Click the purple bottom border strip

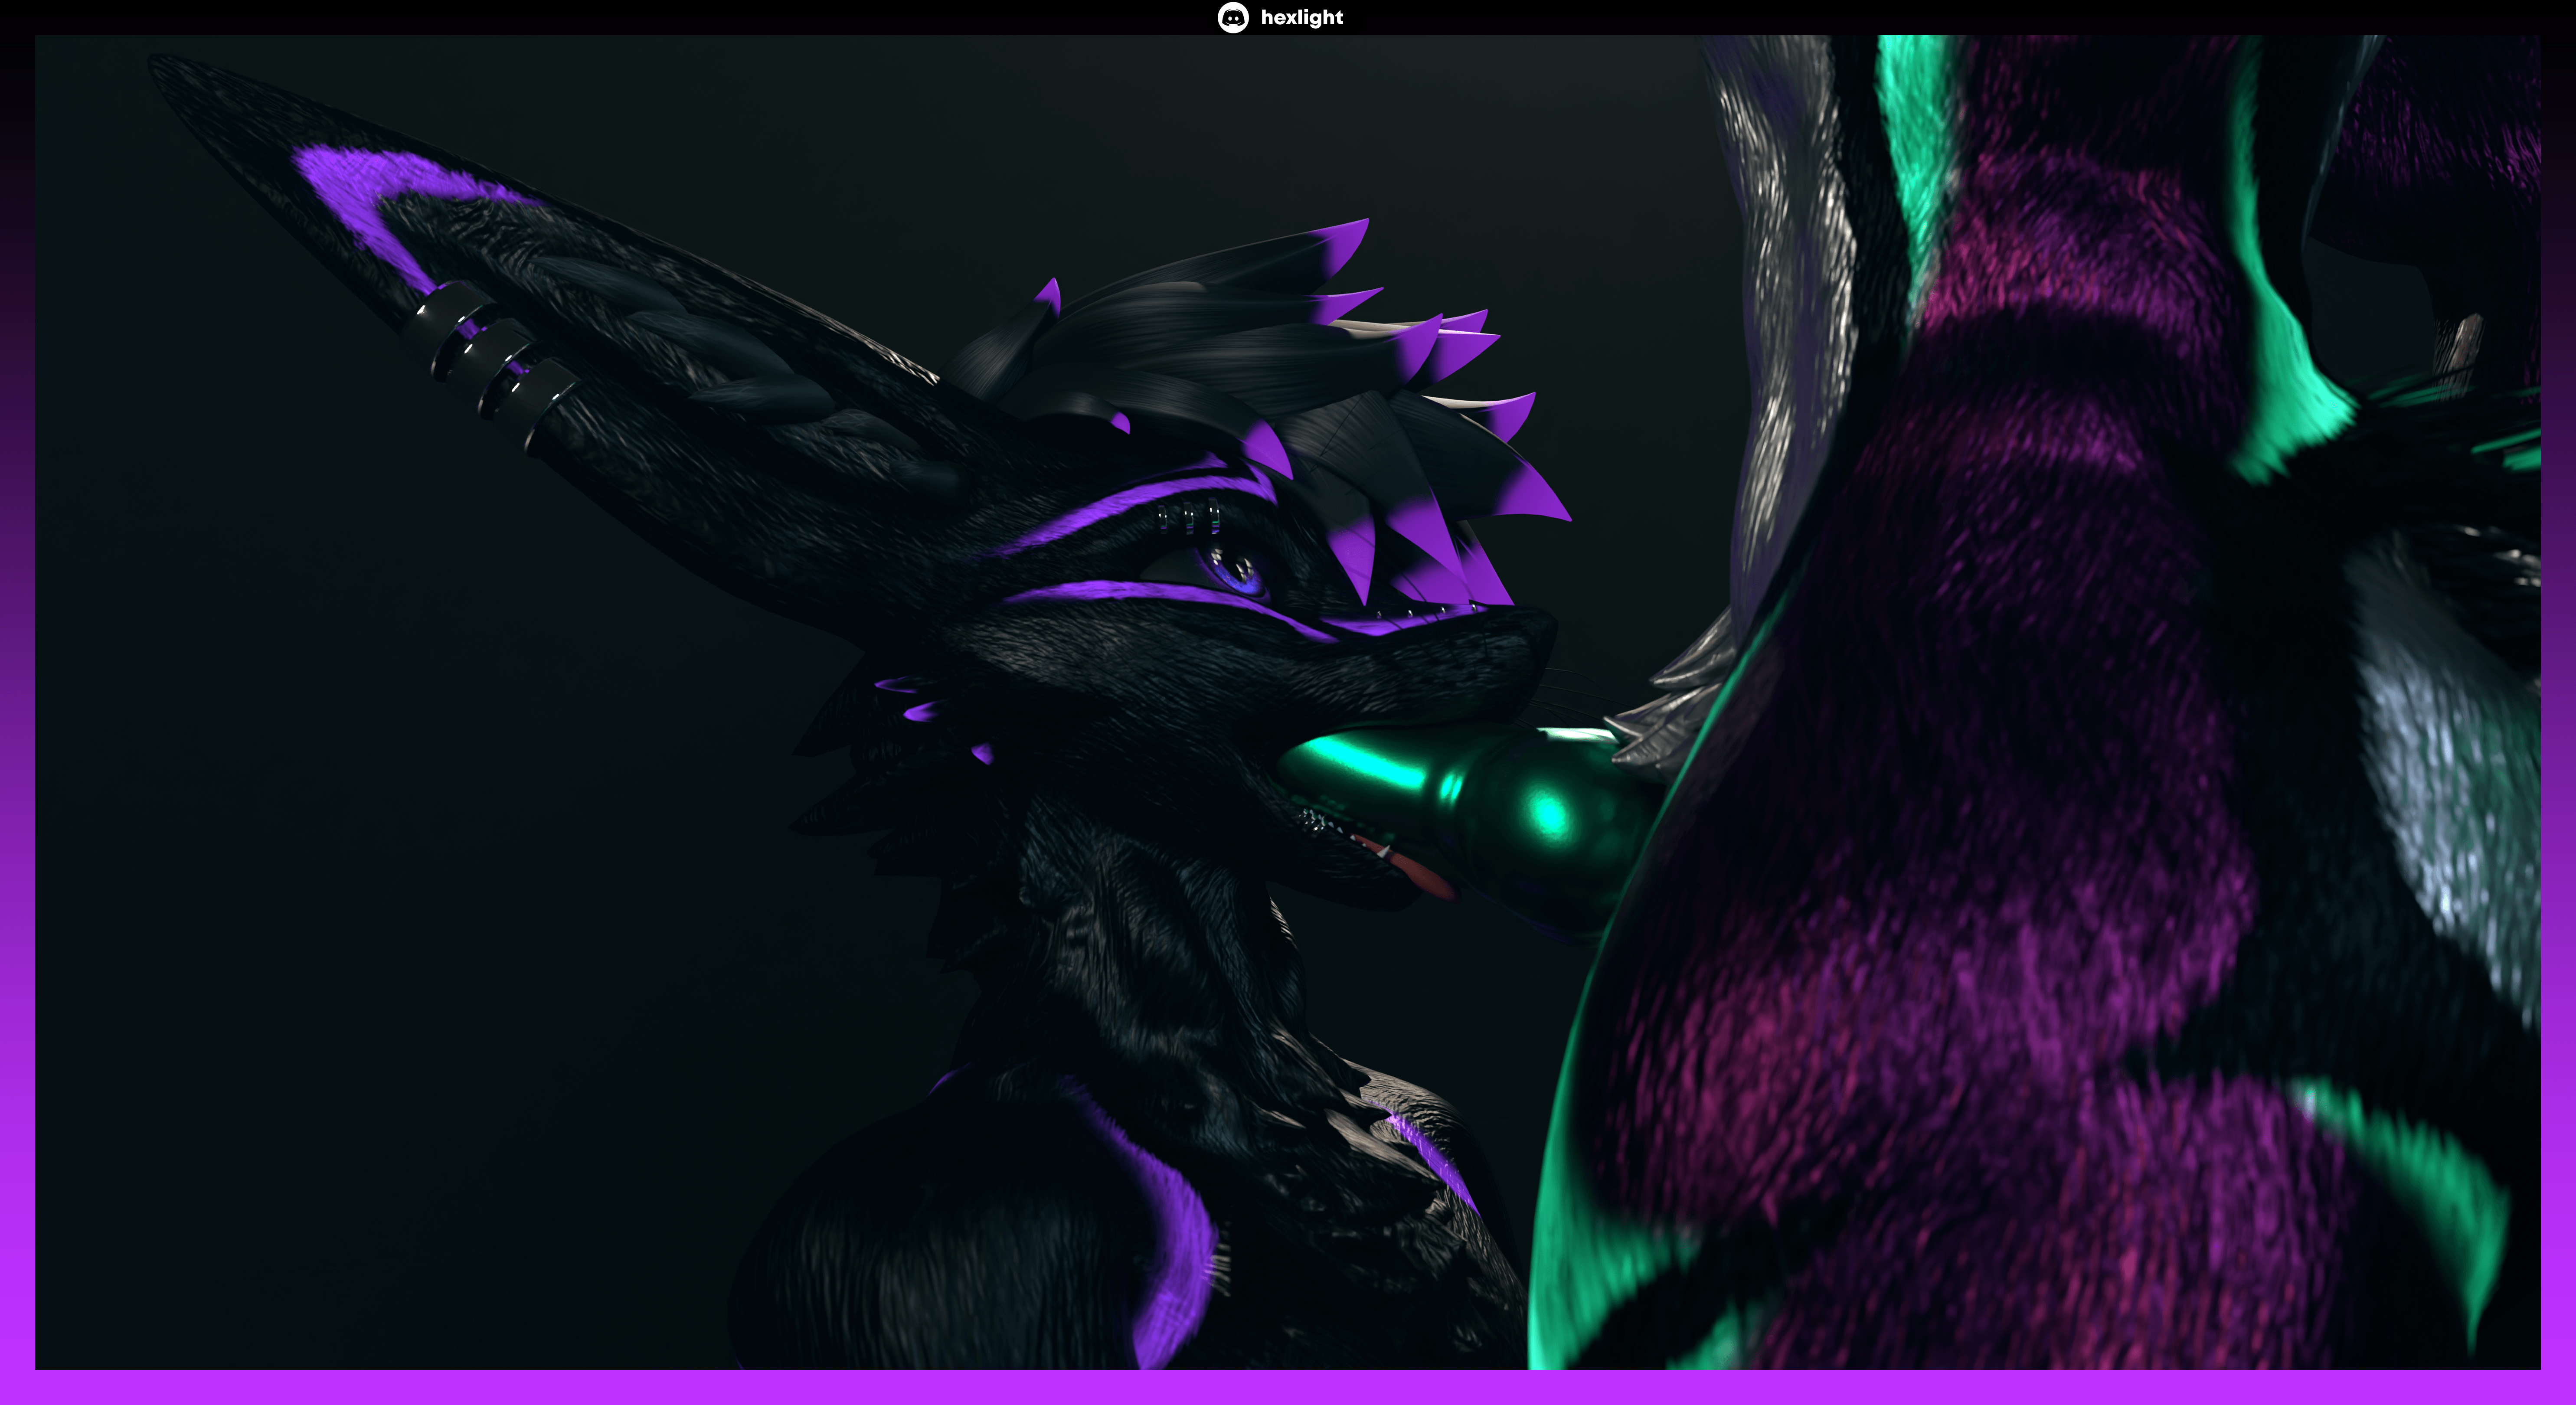[1288, 1388]
